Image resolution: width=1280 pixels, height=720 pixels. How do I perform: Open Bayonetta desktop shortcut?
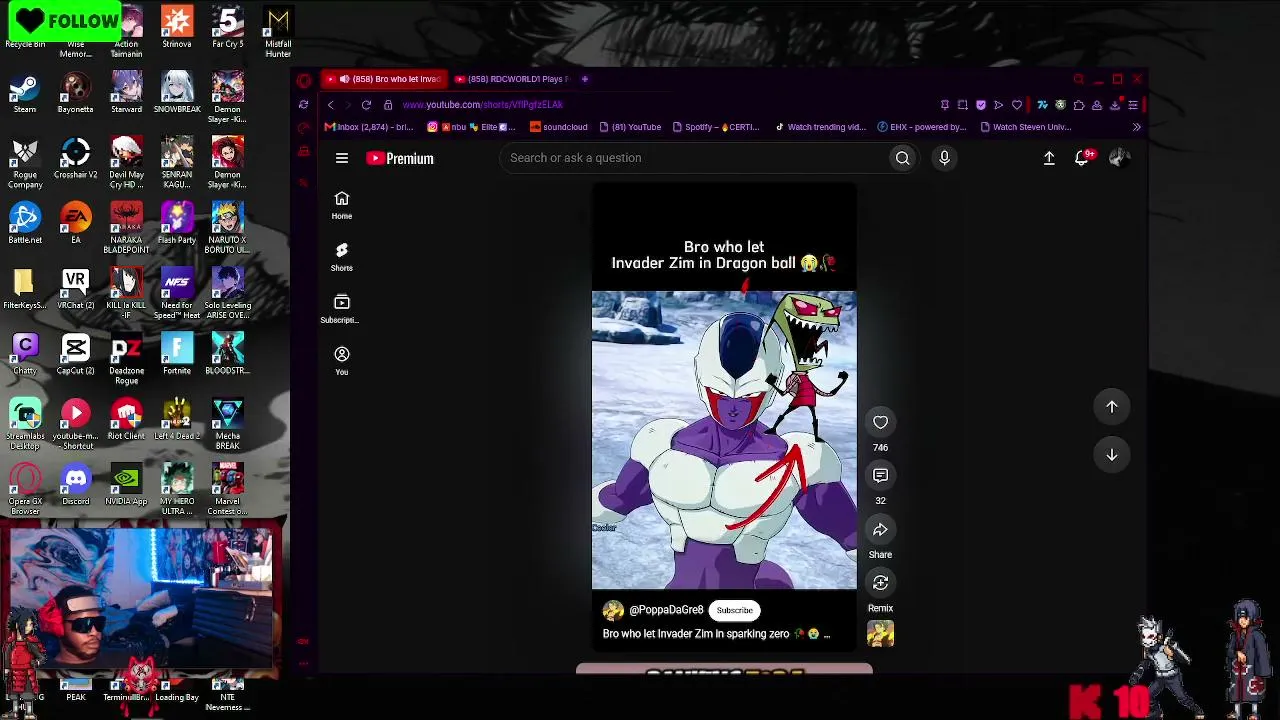coord(75,95)
